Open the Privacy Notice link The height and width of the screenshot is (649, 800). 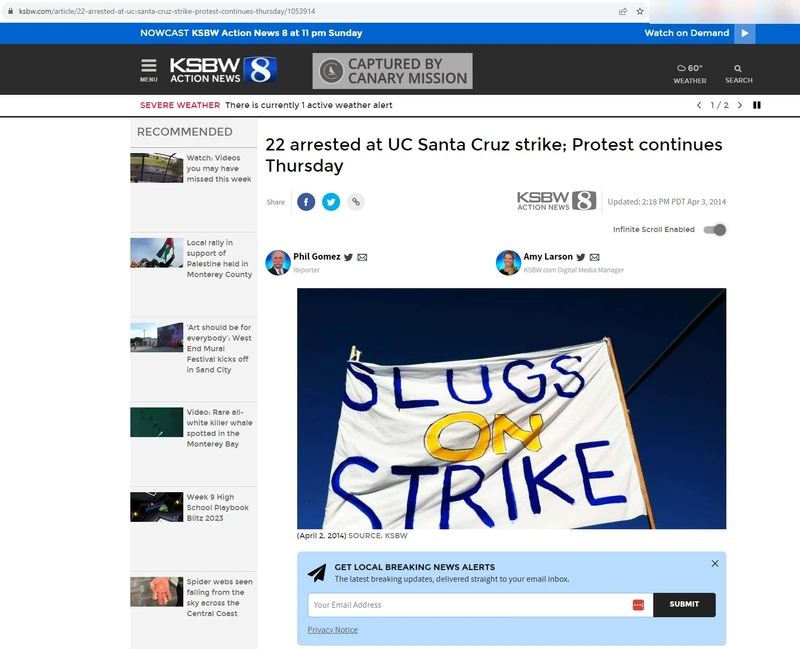(332, 630)
